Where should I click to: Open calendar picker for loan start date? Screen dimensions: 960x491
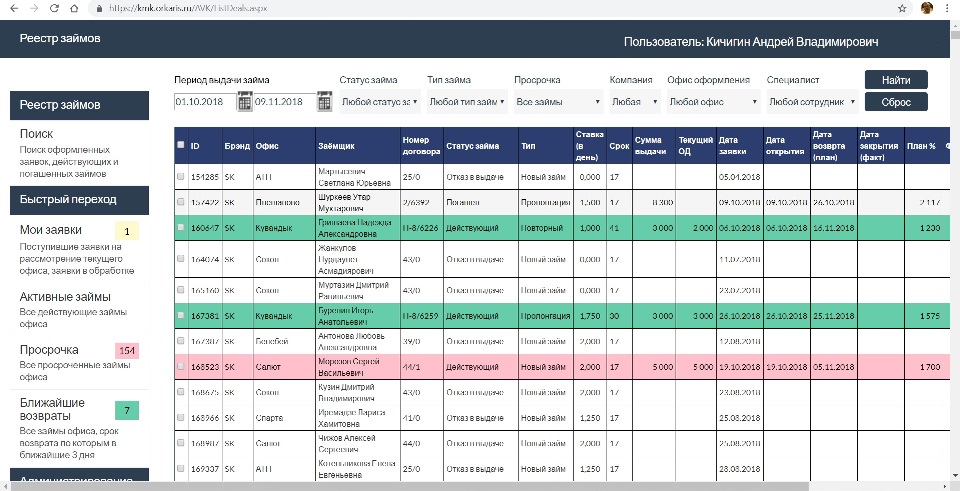tap(245, 102)
